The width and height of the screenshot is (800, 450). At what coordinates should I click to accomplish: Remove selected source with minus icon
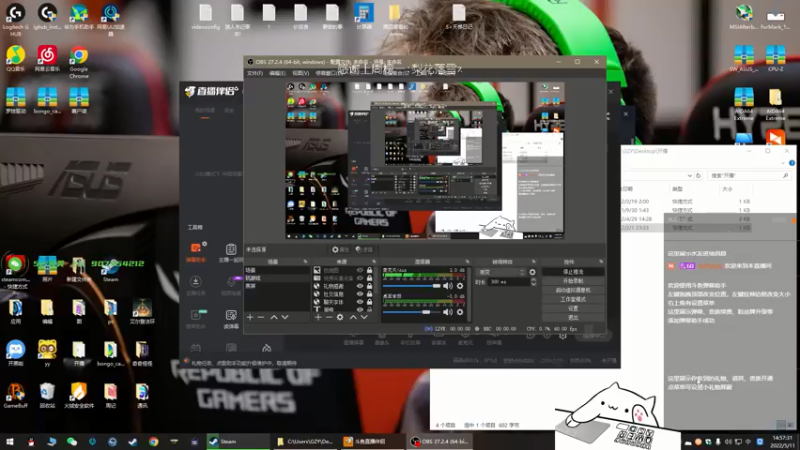(329, 317)
